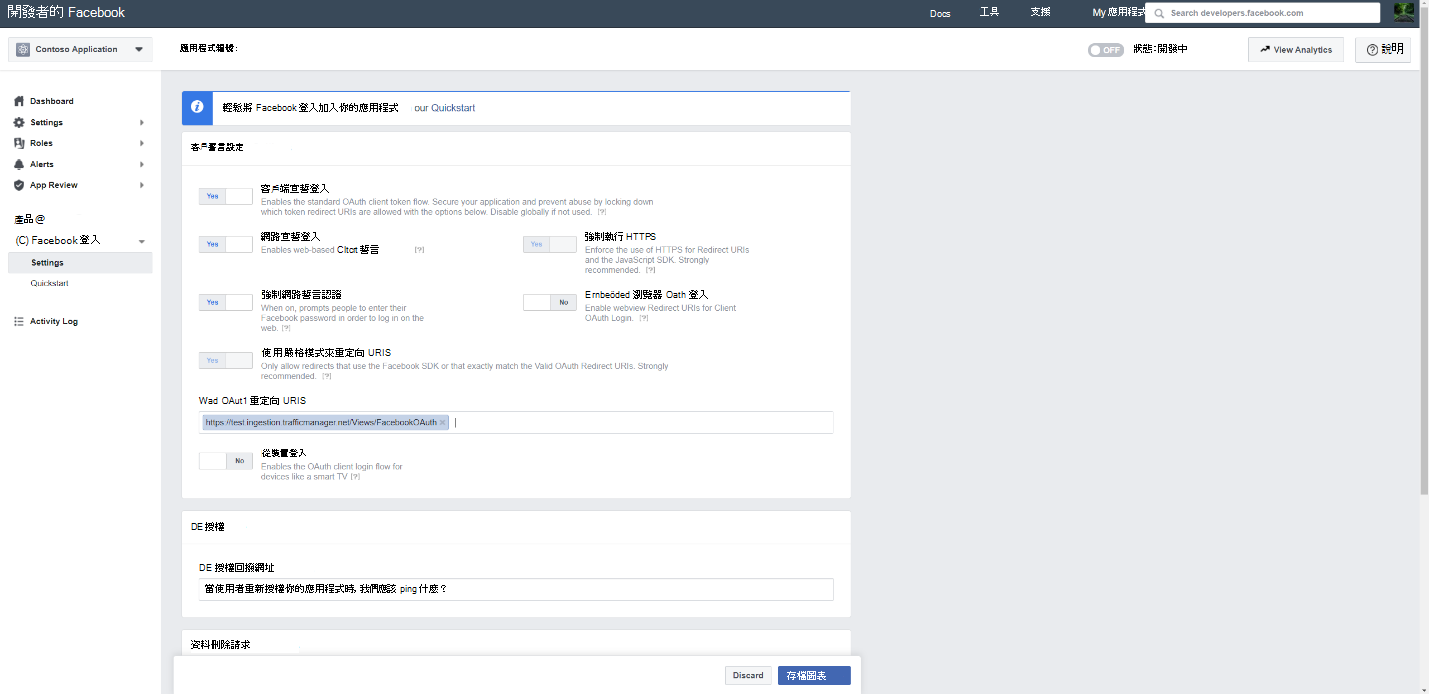Click the Settings gear icon in sidebar
The height and width of the screenshot is (694, 1429).
coord(20,122)
